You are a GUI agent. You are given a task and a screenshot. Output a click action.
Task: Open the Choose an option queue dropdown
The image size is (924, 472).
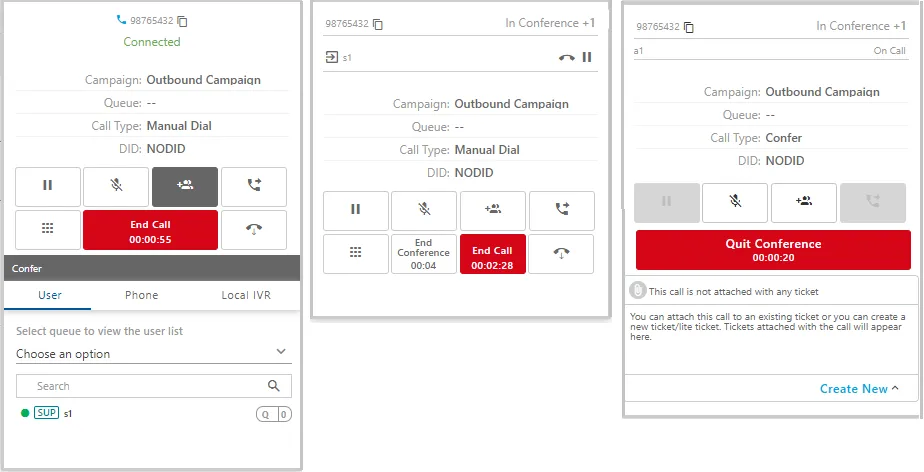(154, 354)
